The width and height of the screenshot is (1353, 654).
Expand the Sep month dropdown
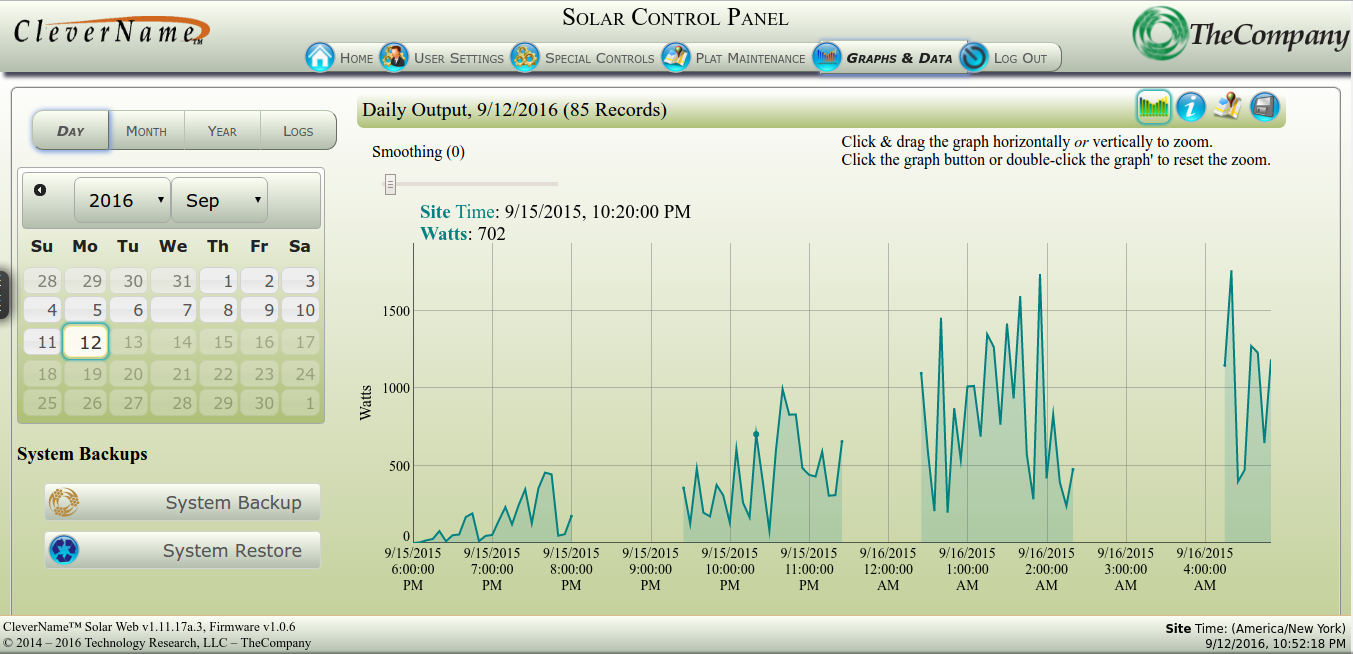(219, 200)
